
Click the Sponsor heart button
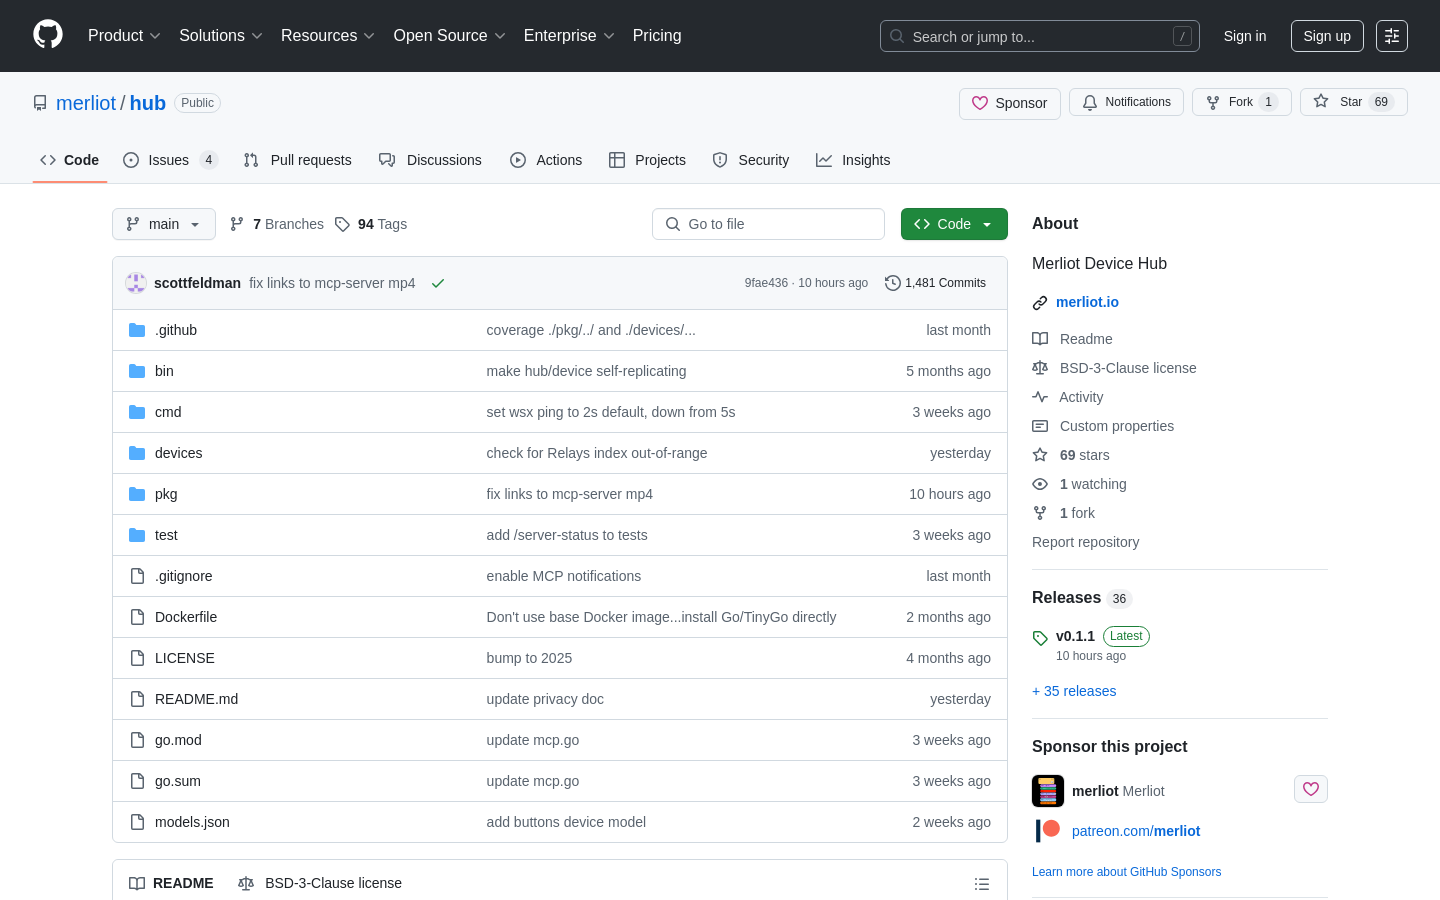(1010, 103)
